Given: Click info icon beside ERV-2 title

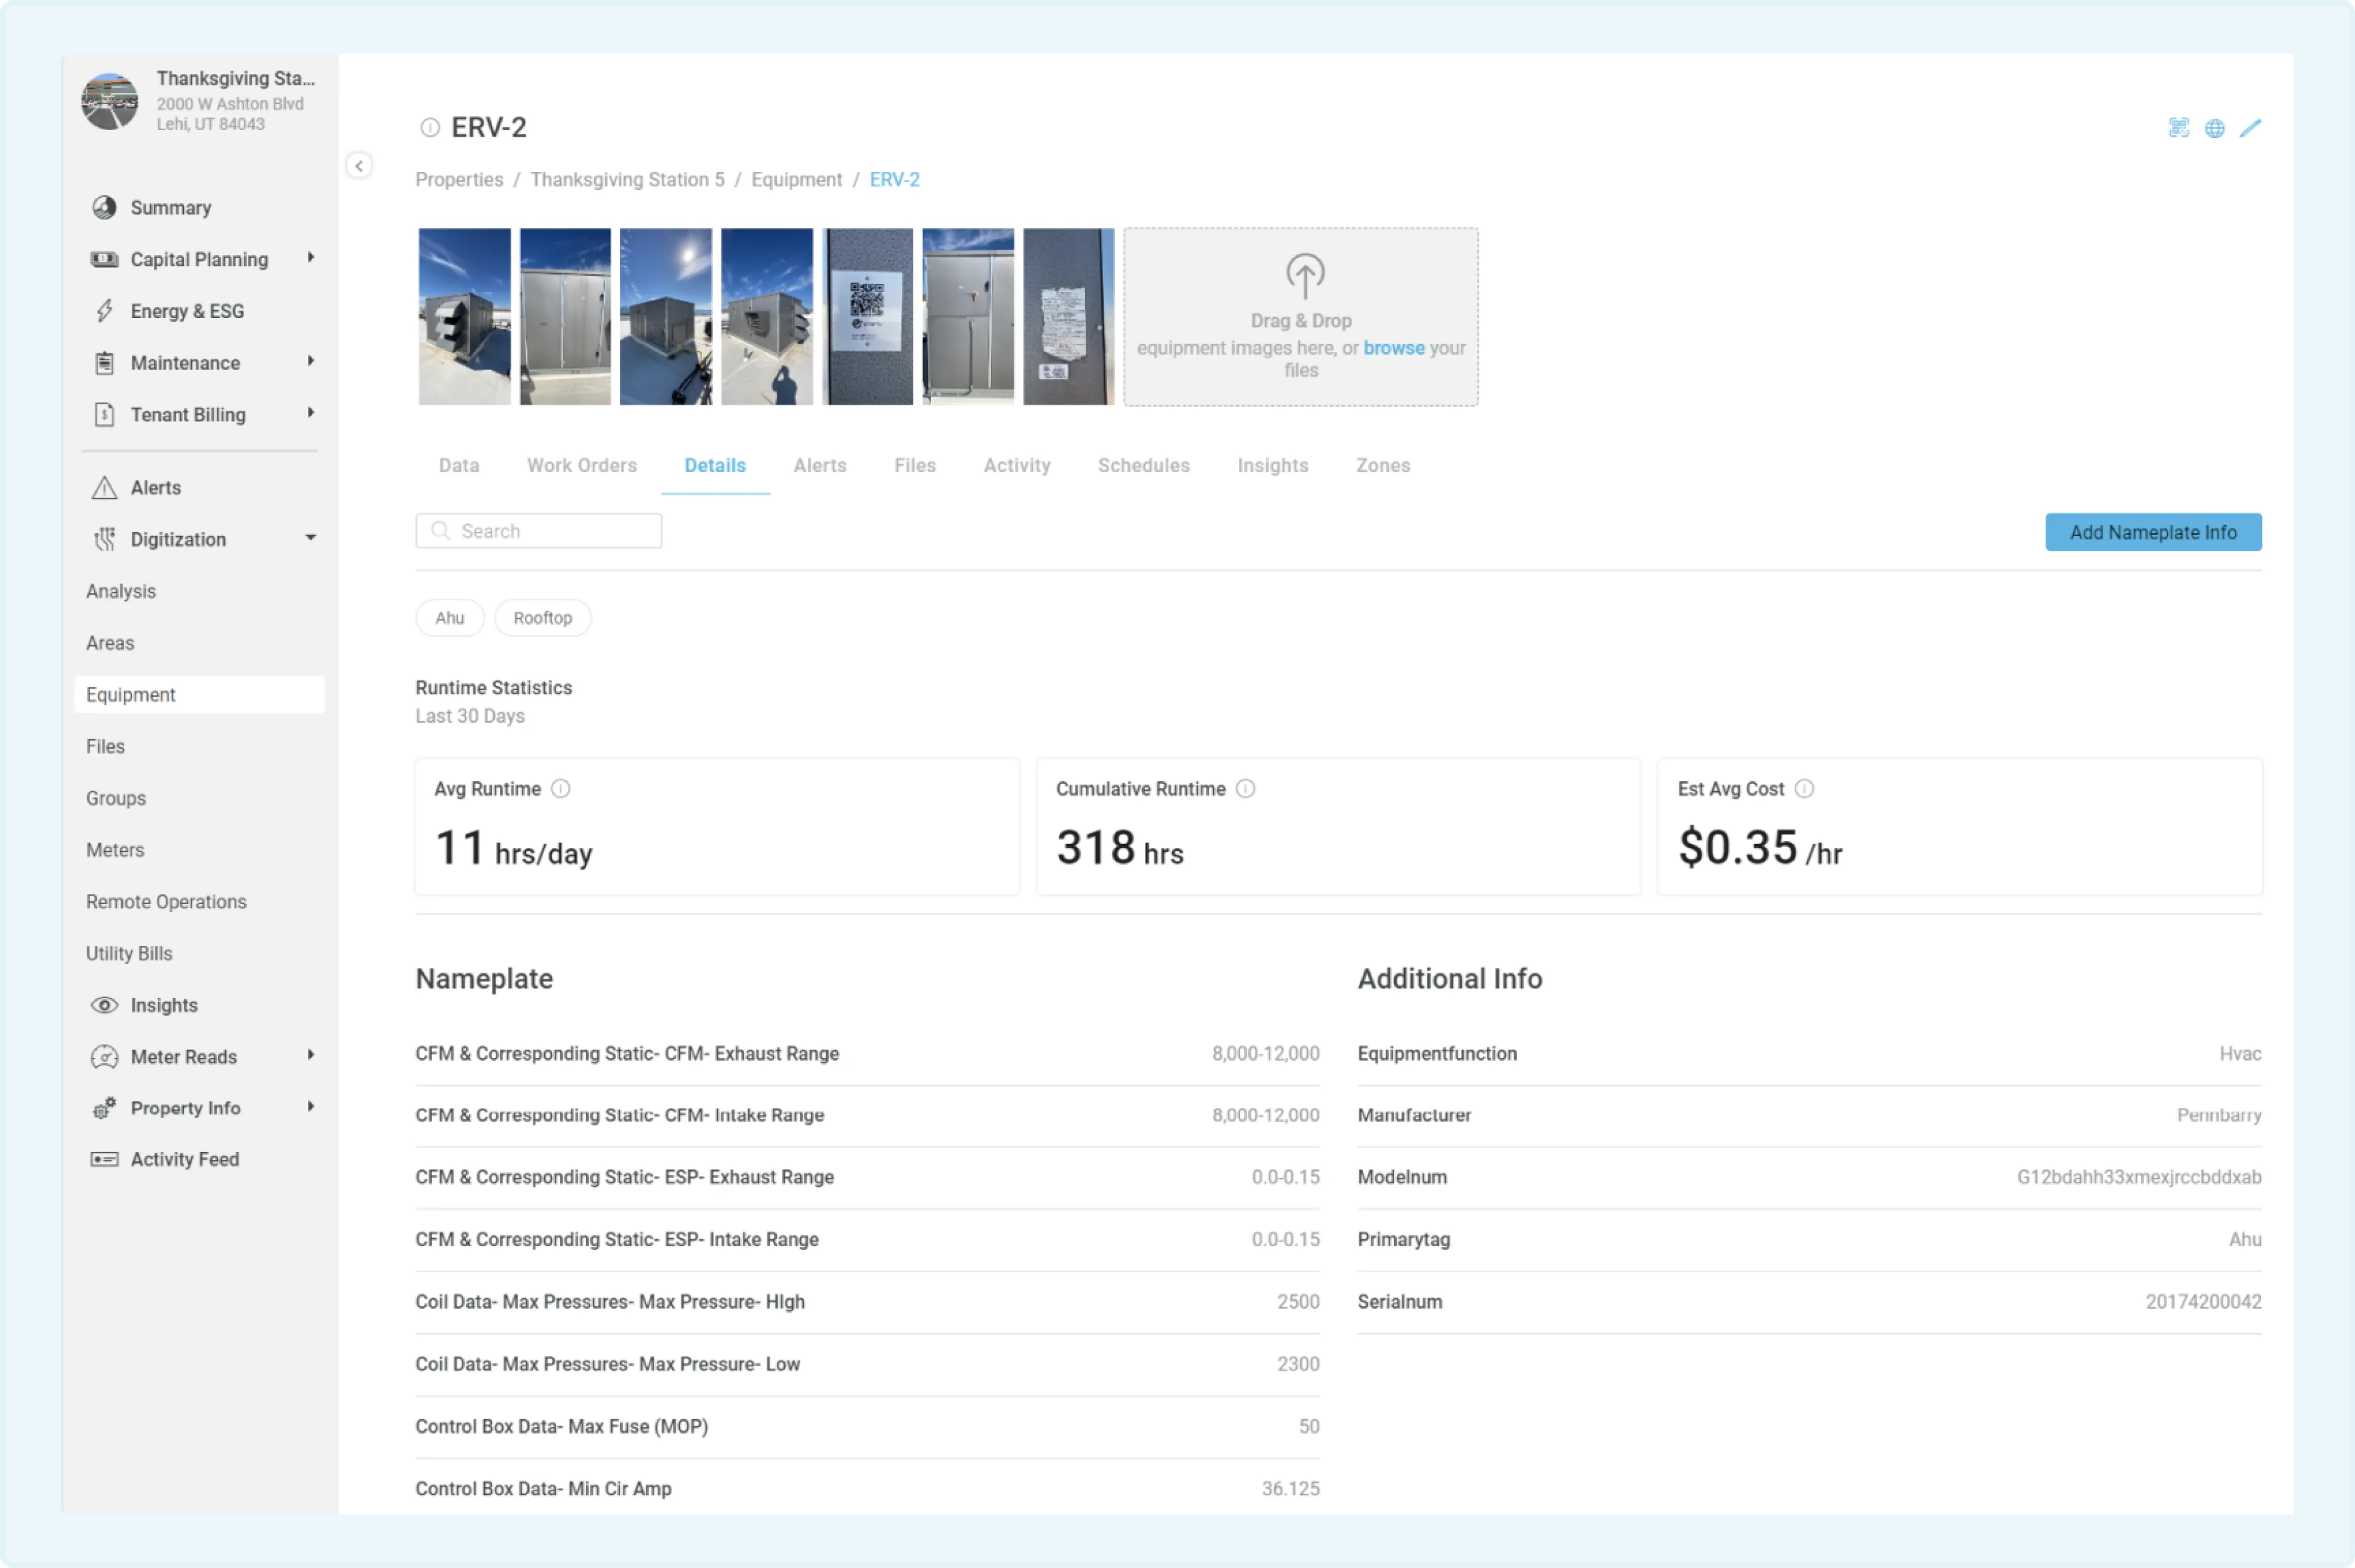Looking at the screenshot, I should click(430, 127).
